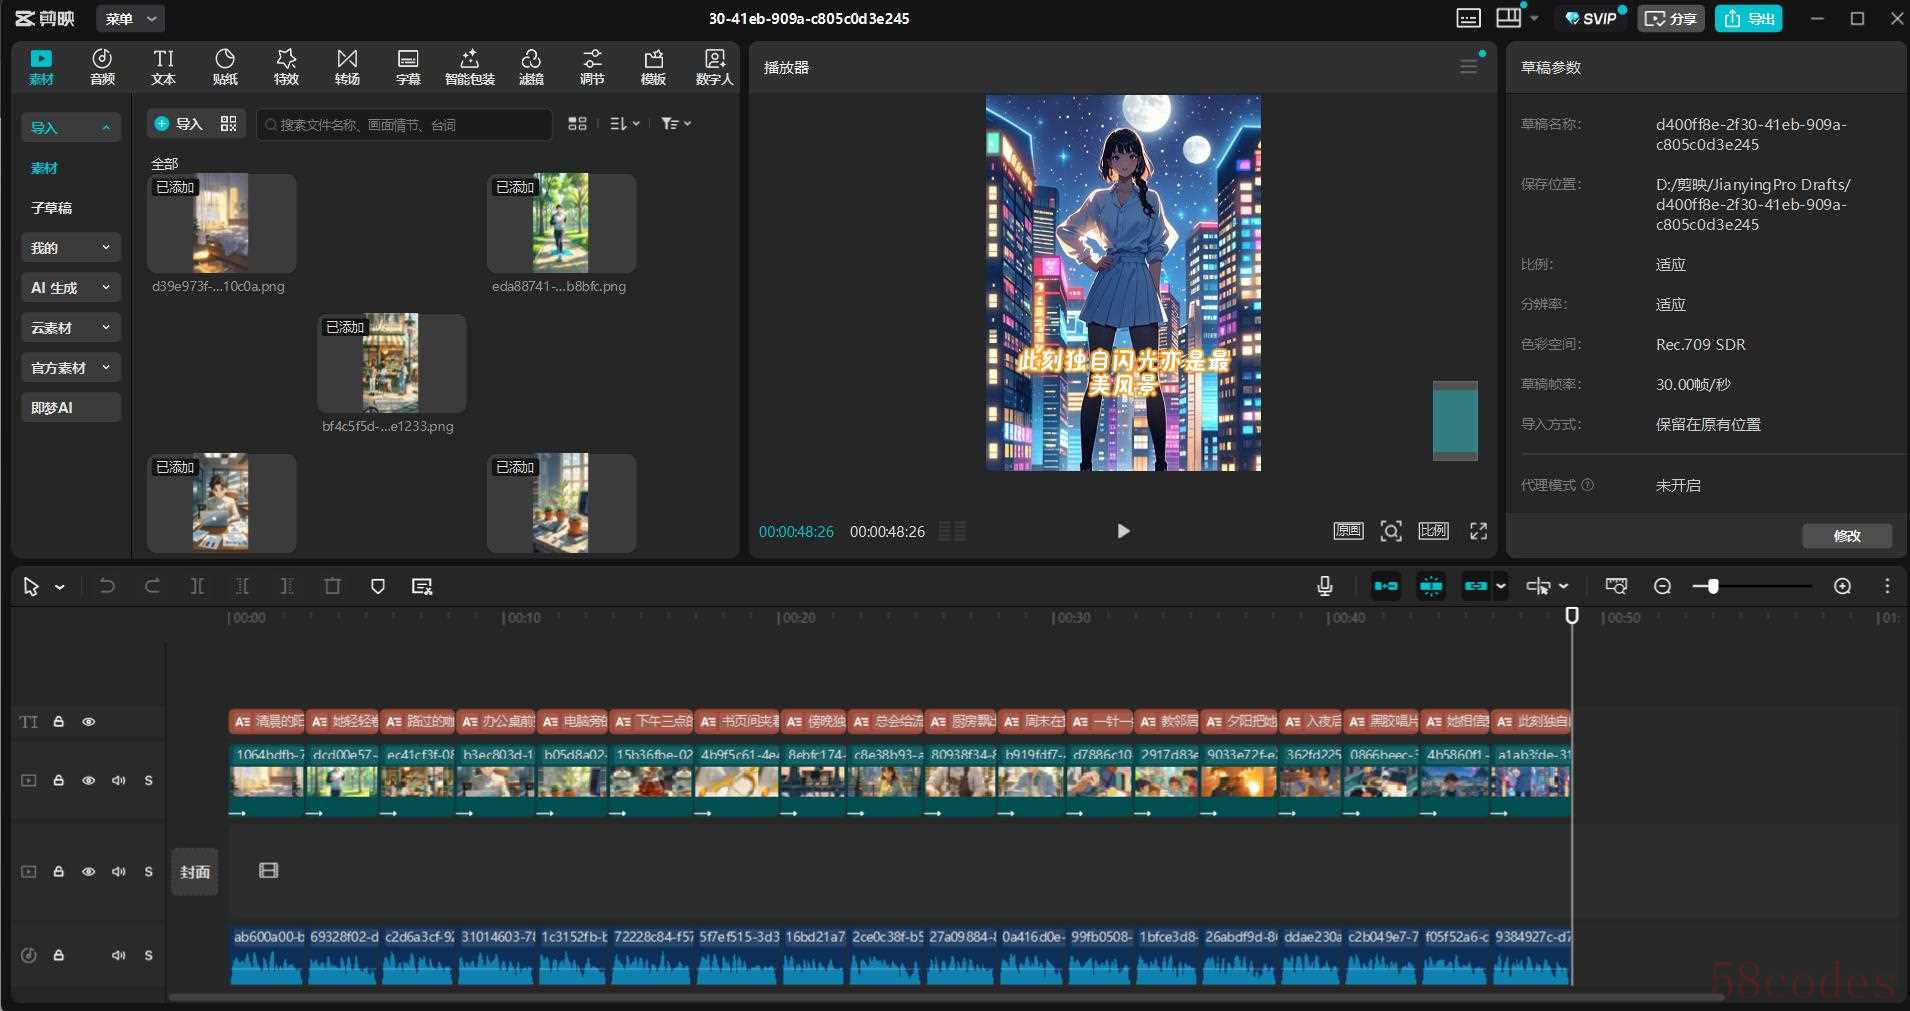Open the 数字人 digital human panel
Screen dimensions: 1910x1011
(714, 66)
